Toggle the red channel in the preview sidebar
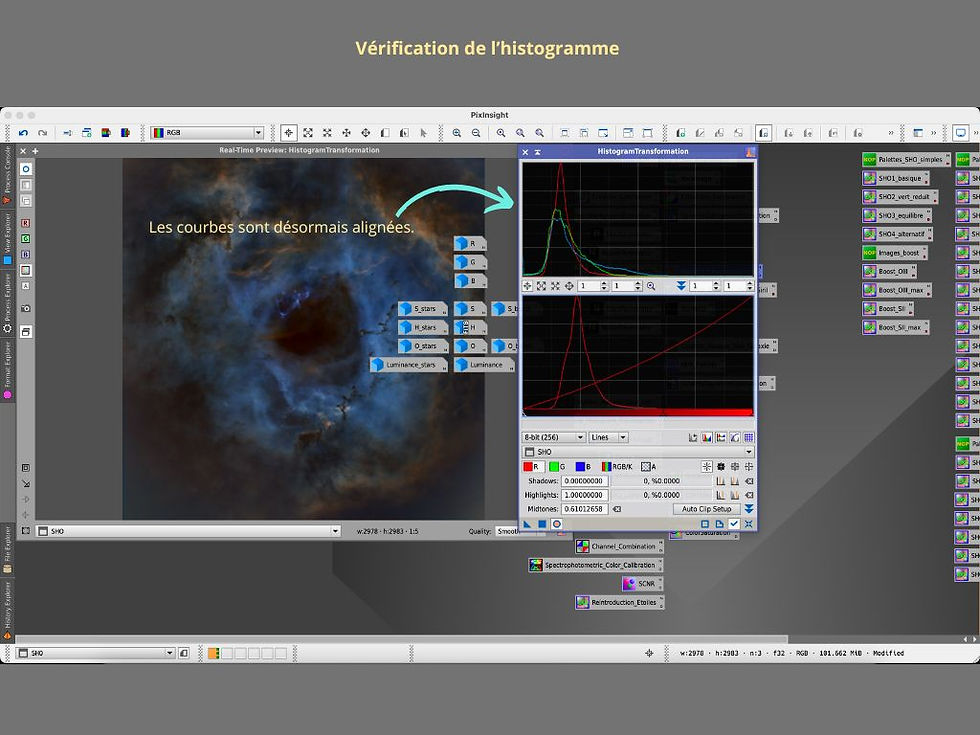This screenshot has height=735, width=980. (x=26, y=223)
